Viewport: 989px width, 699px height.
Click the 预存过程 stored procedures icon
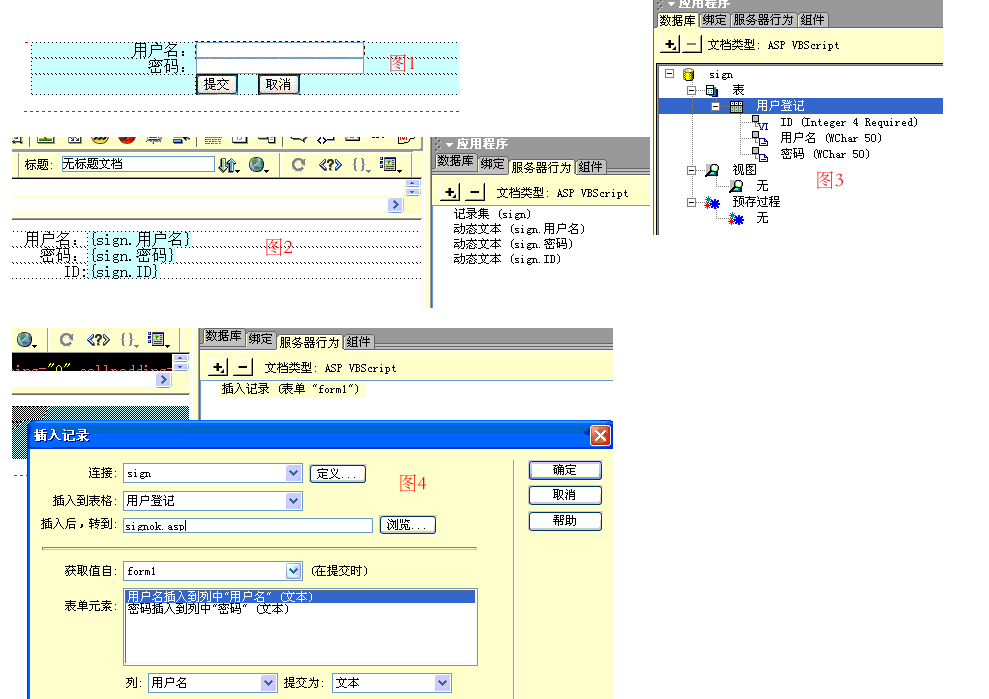(x=712, y=202)
